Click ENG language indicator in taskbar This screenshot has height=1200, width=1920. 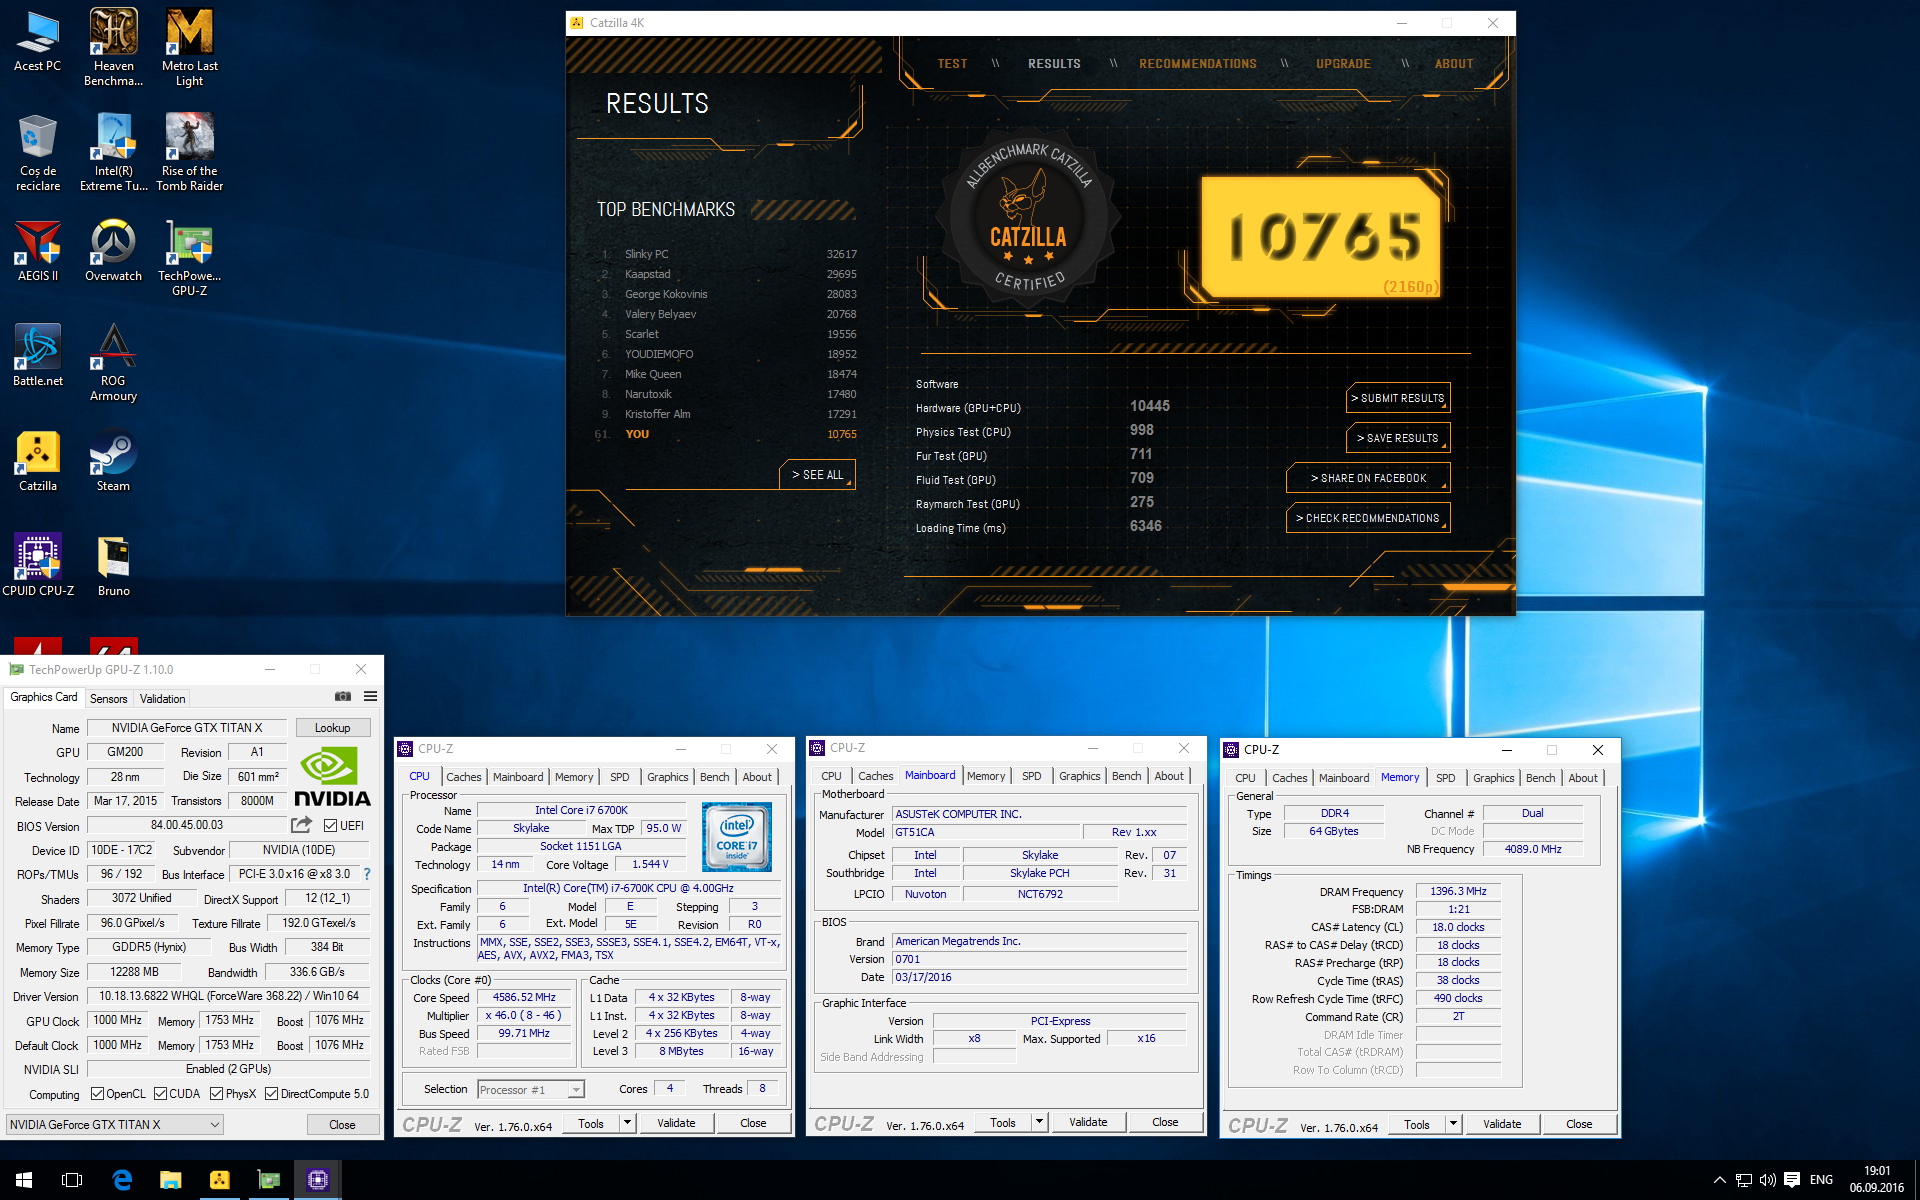pos(1821,1180)
